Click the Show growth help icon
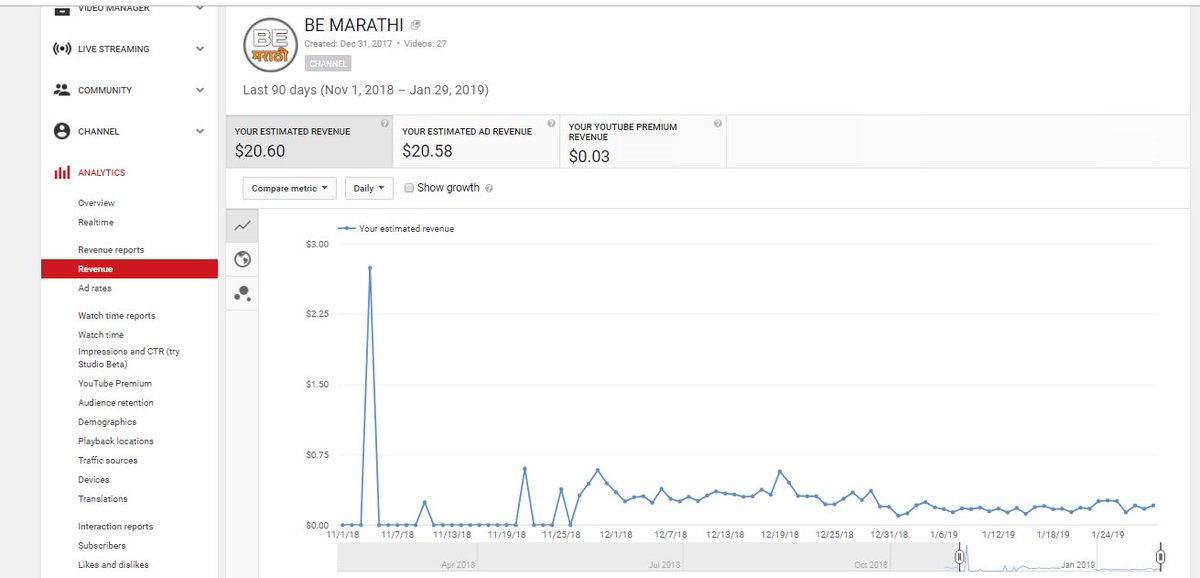Image resolution: width=1200 pixels, height=578 pixels. (489, 188)
